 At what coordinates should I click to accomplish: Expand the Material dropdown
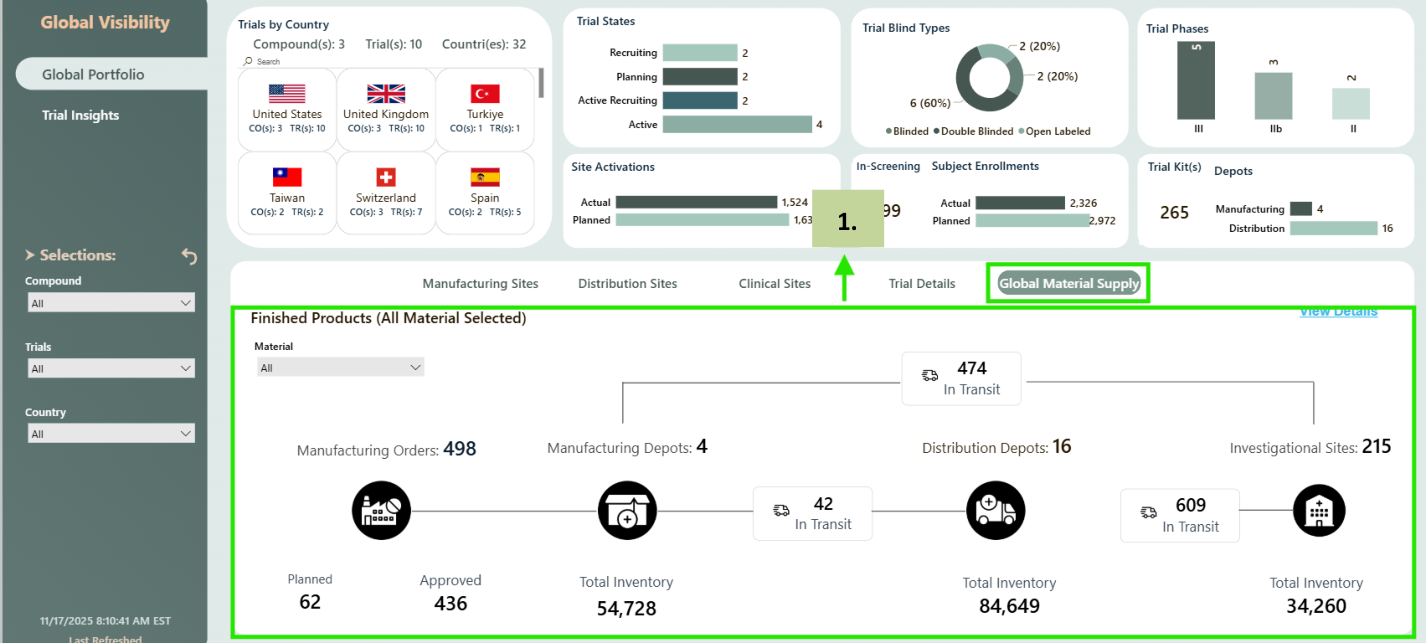339,368
